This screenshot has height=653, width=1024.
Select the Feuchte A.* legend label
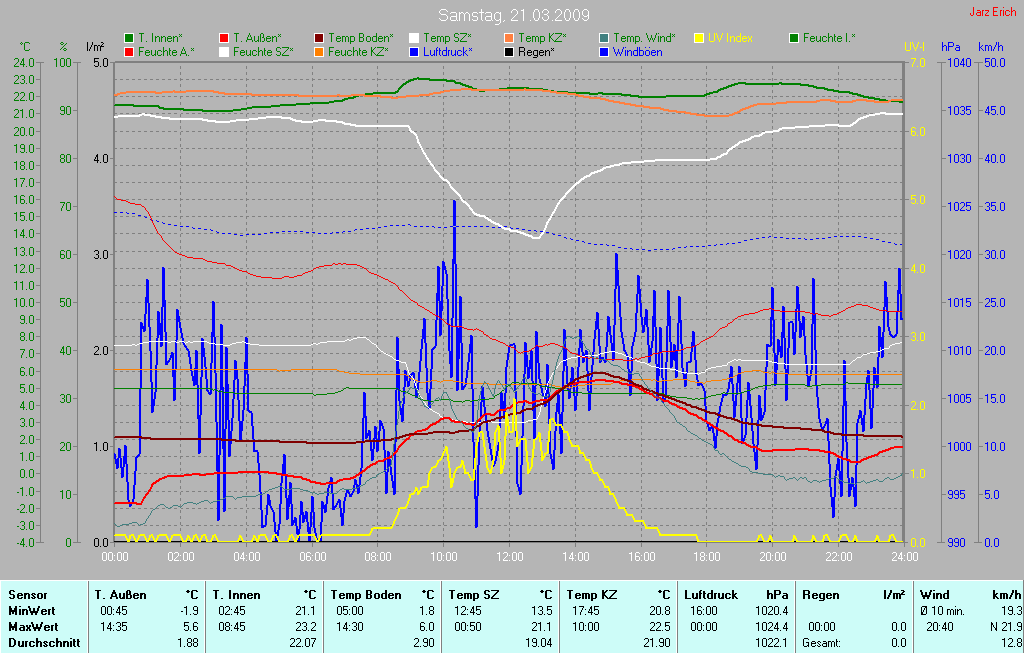click(167, 52)
